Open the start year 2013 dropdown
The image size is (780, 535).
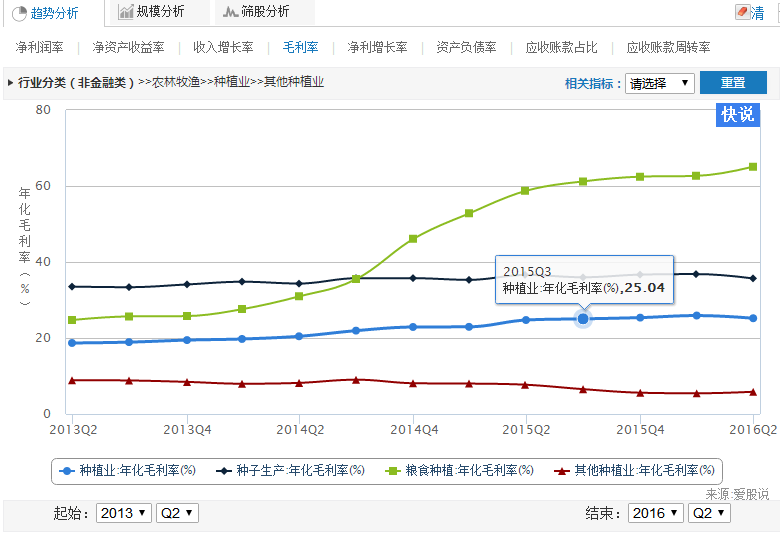[123, 513]
